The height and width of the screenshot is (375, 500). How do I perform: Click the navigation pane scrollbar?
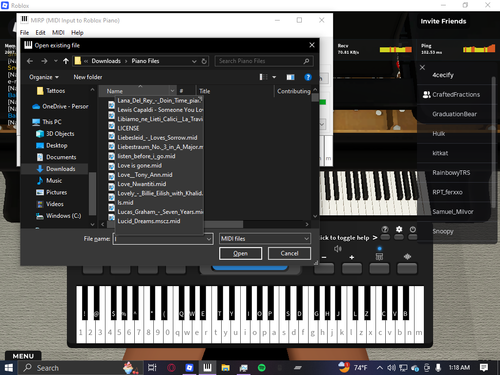pos(92,193)
